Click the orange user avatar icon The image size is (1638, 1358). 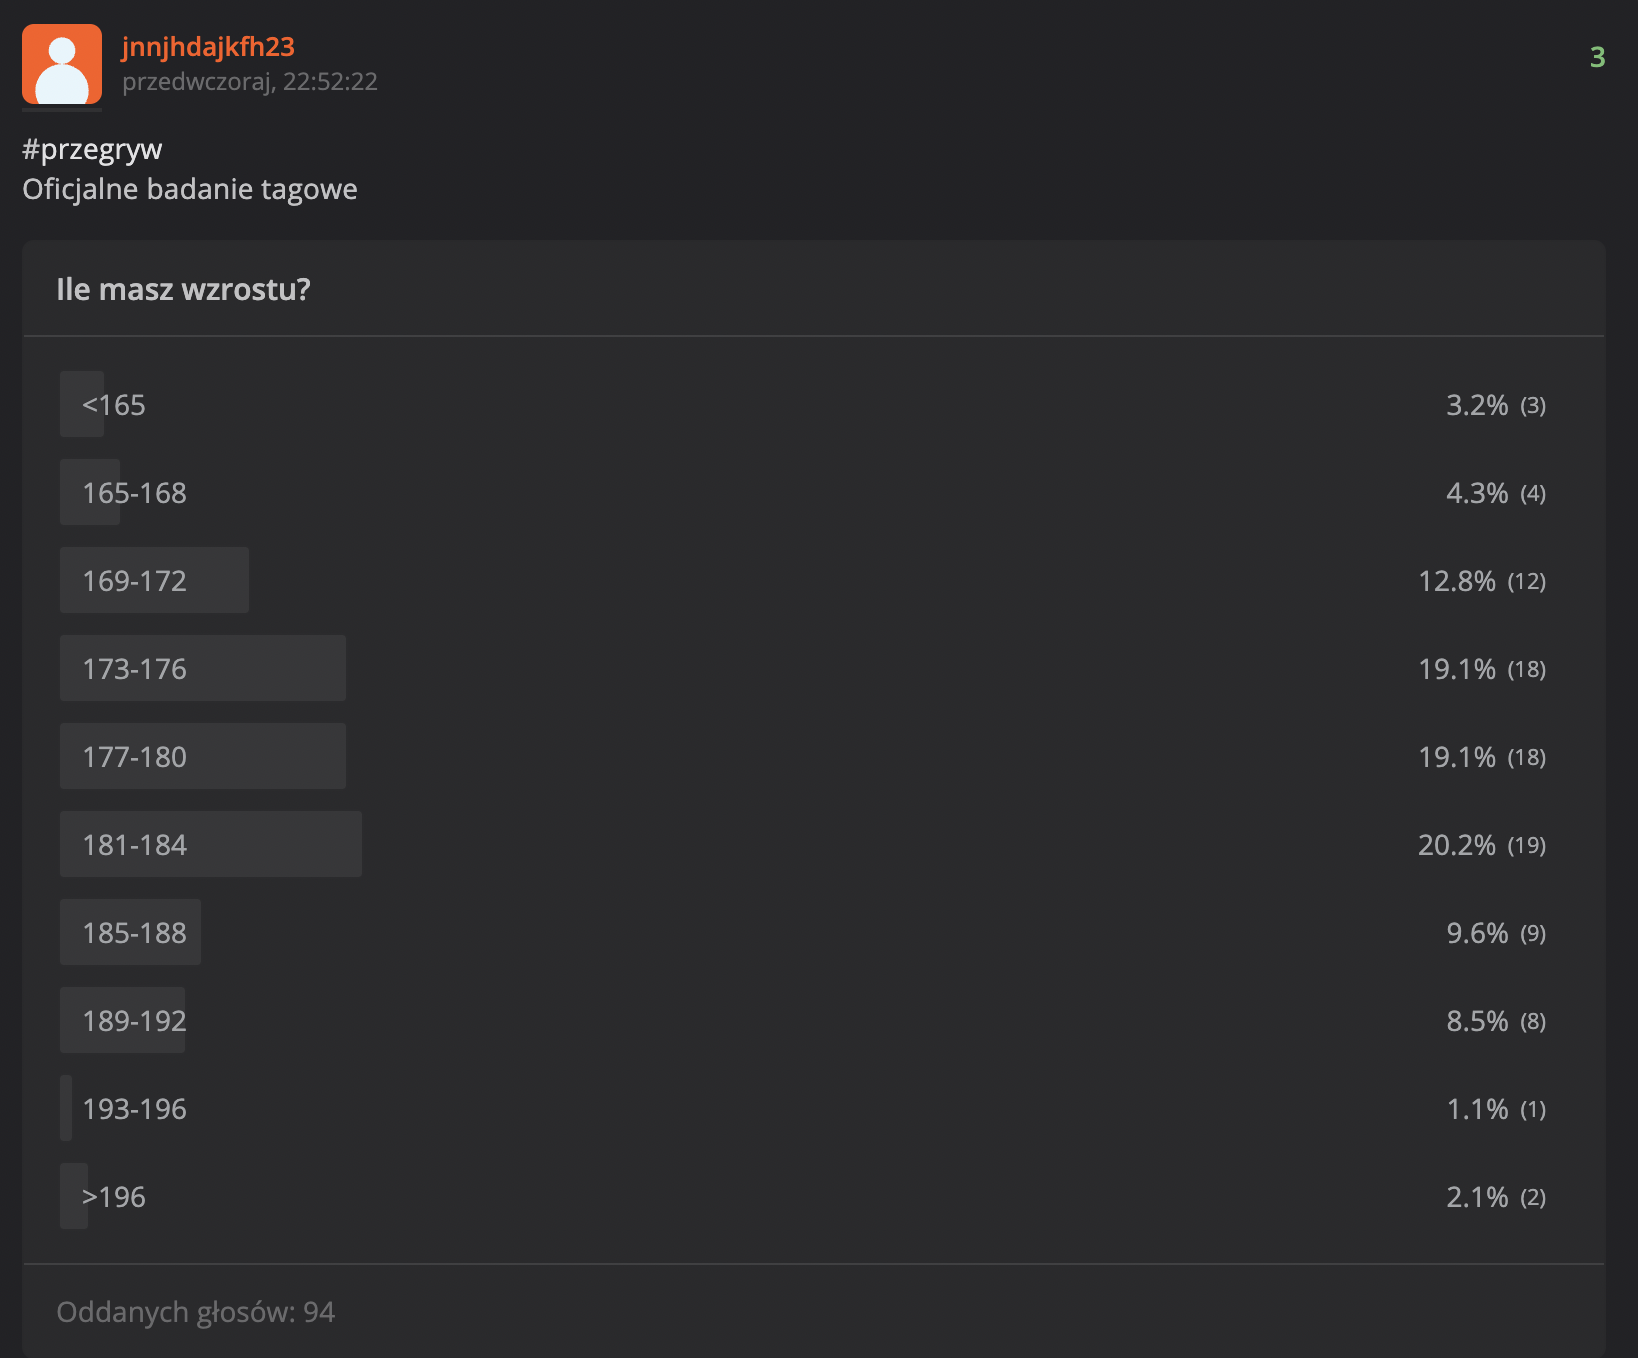pos(62,64)
